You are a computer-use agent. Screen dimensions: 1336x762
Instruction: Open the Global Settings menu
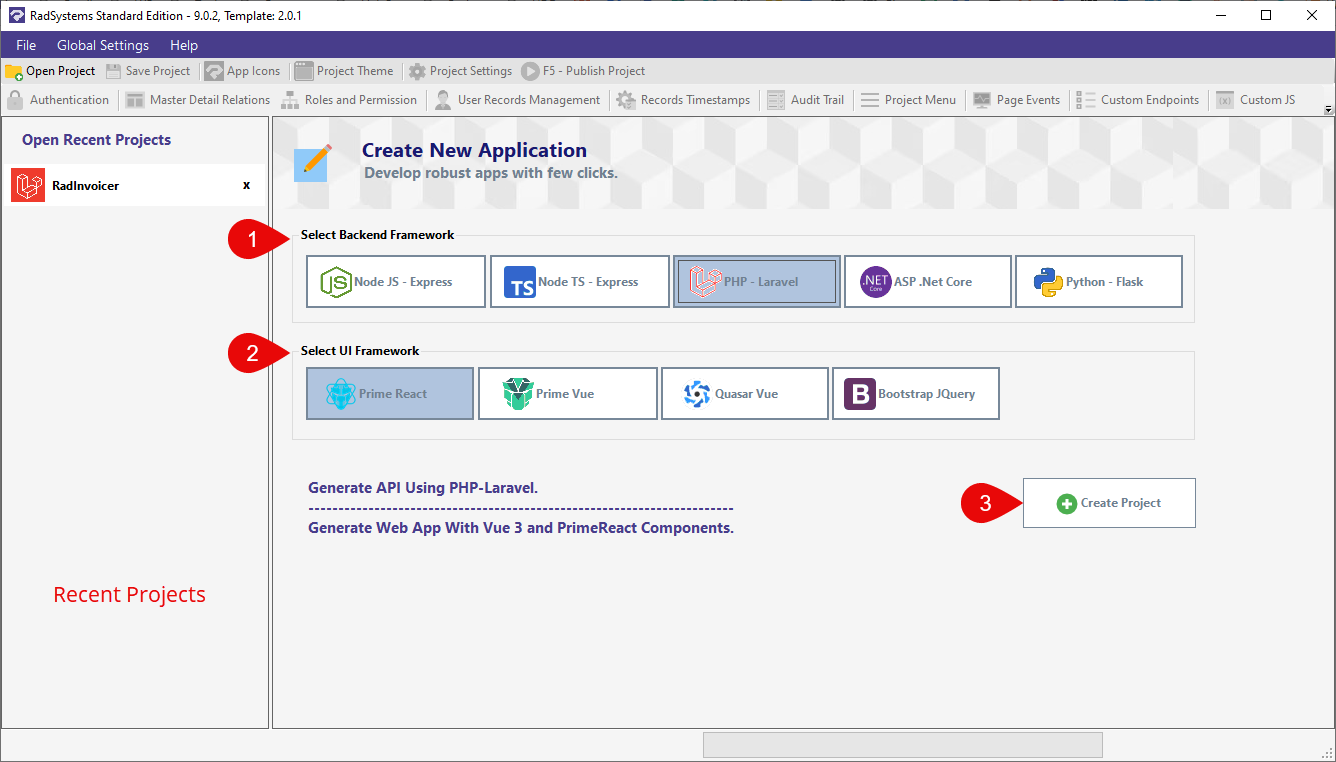click(x=103, y=45)
